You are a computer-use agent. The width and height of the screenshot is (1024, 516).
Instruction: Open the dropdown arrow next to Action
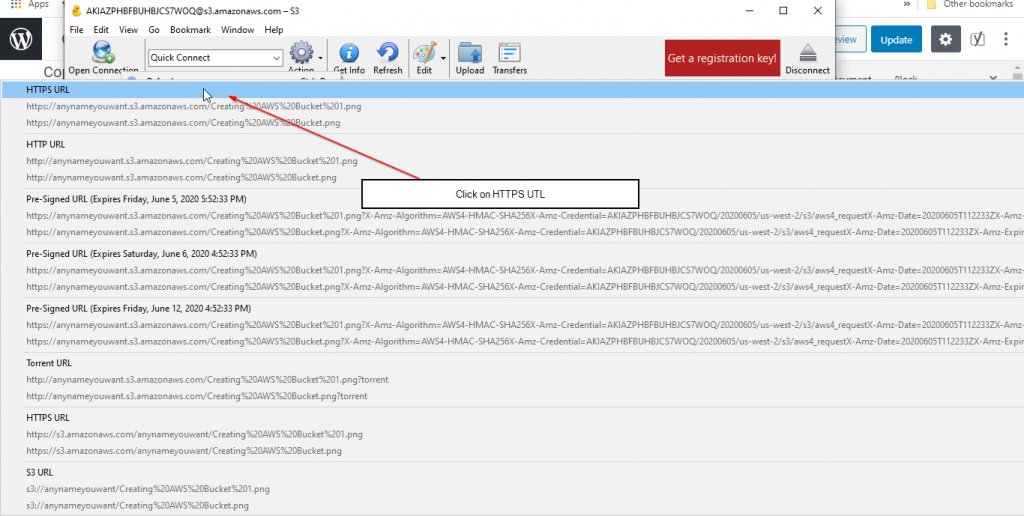coord(320,57)
